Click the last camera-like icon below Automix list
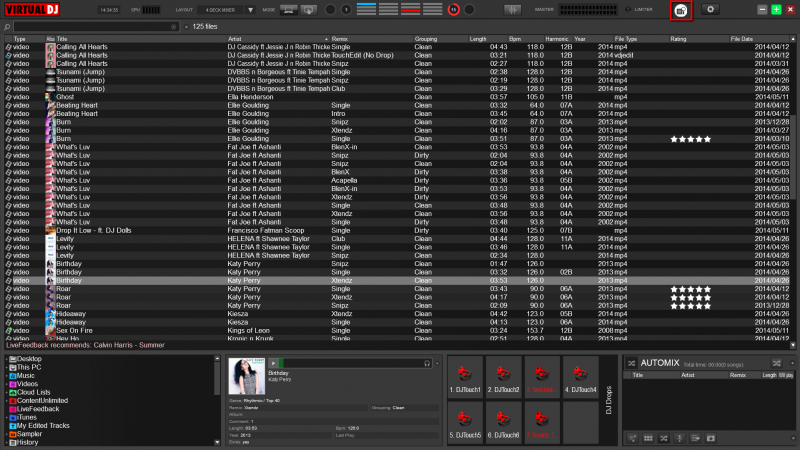 click(x=711, y=438)
